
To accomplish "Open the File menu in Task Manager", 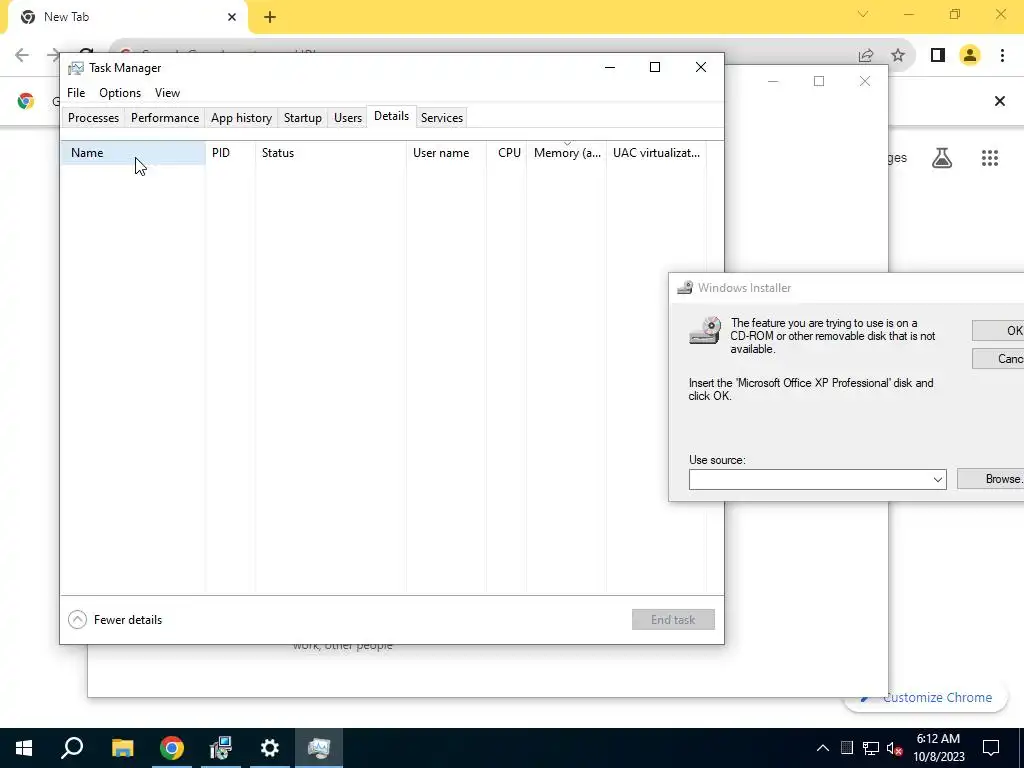I will pyautogui.click(x=76, y=93).
